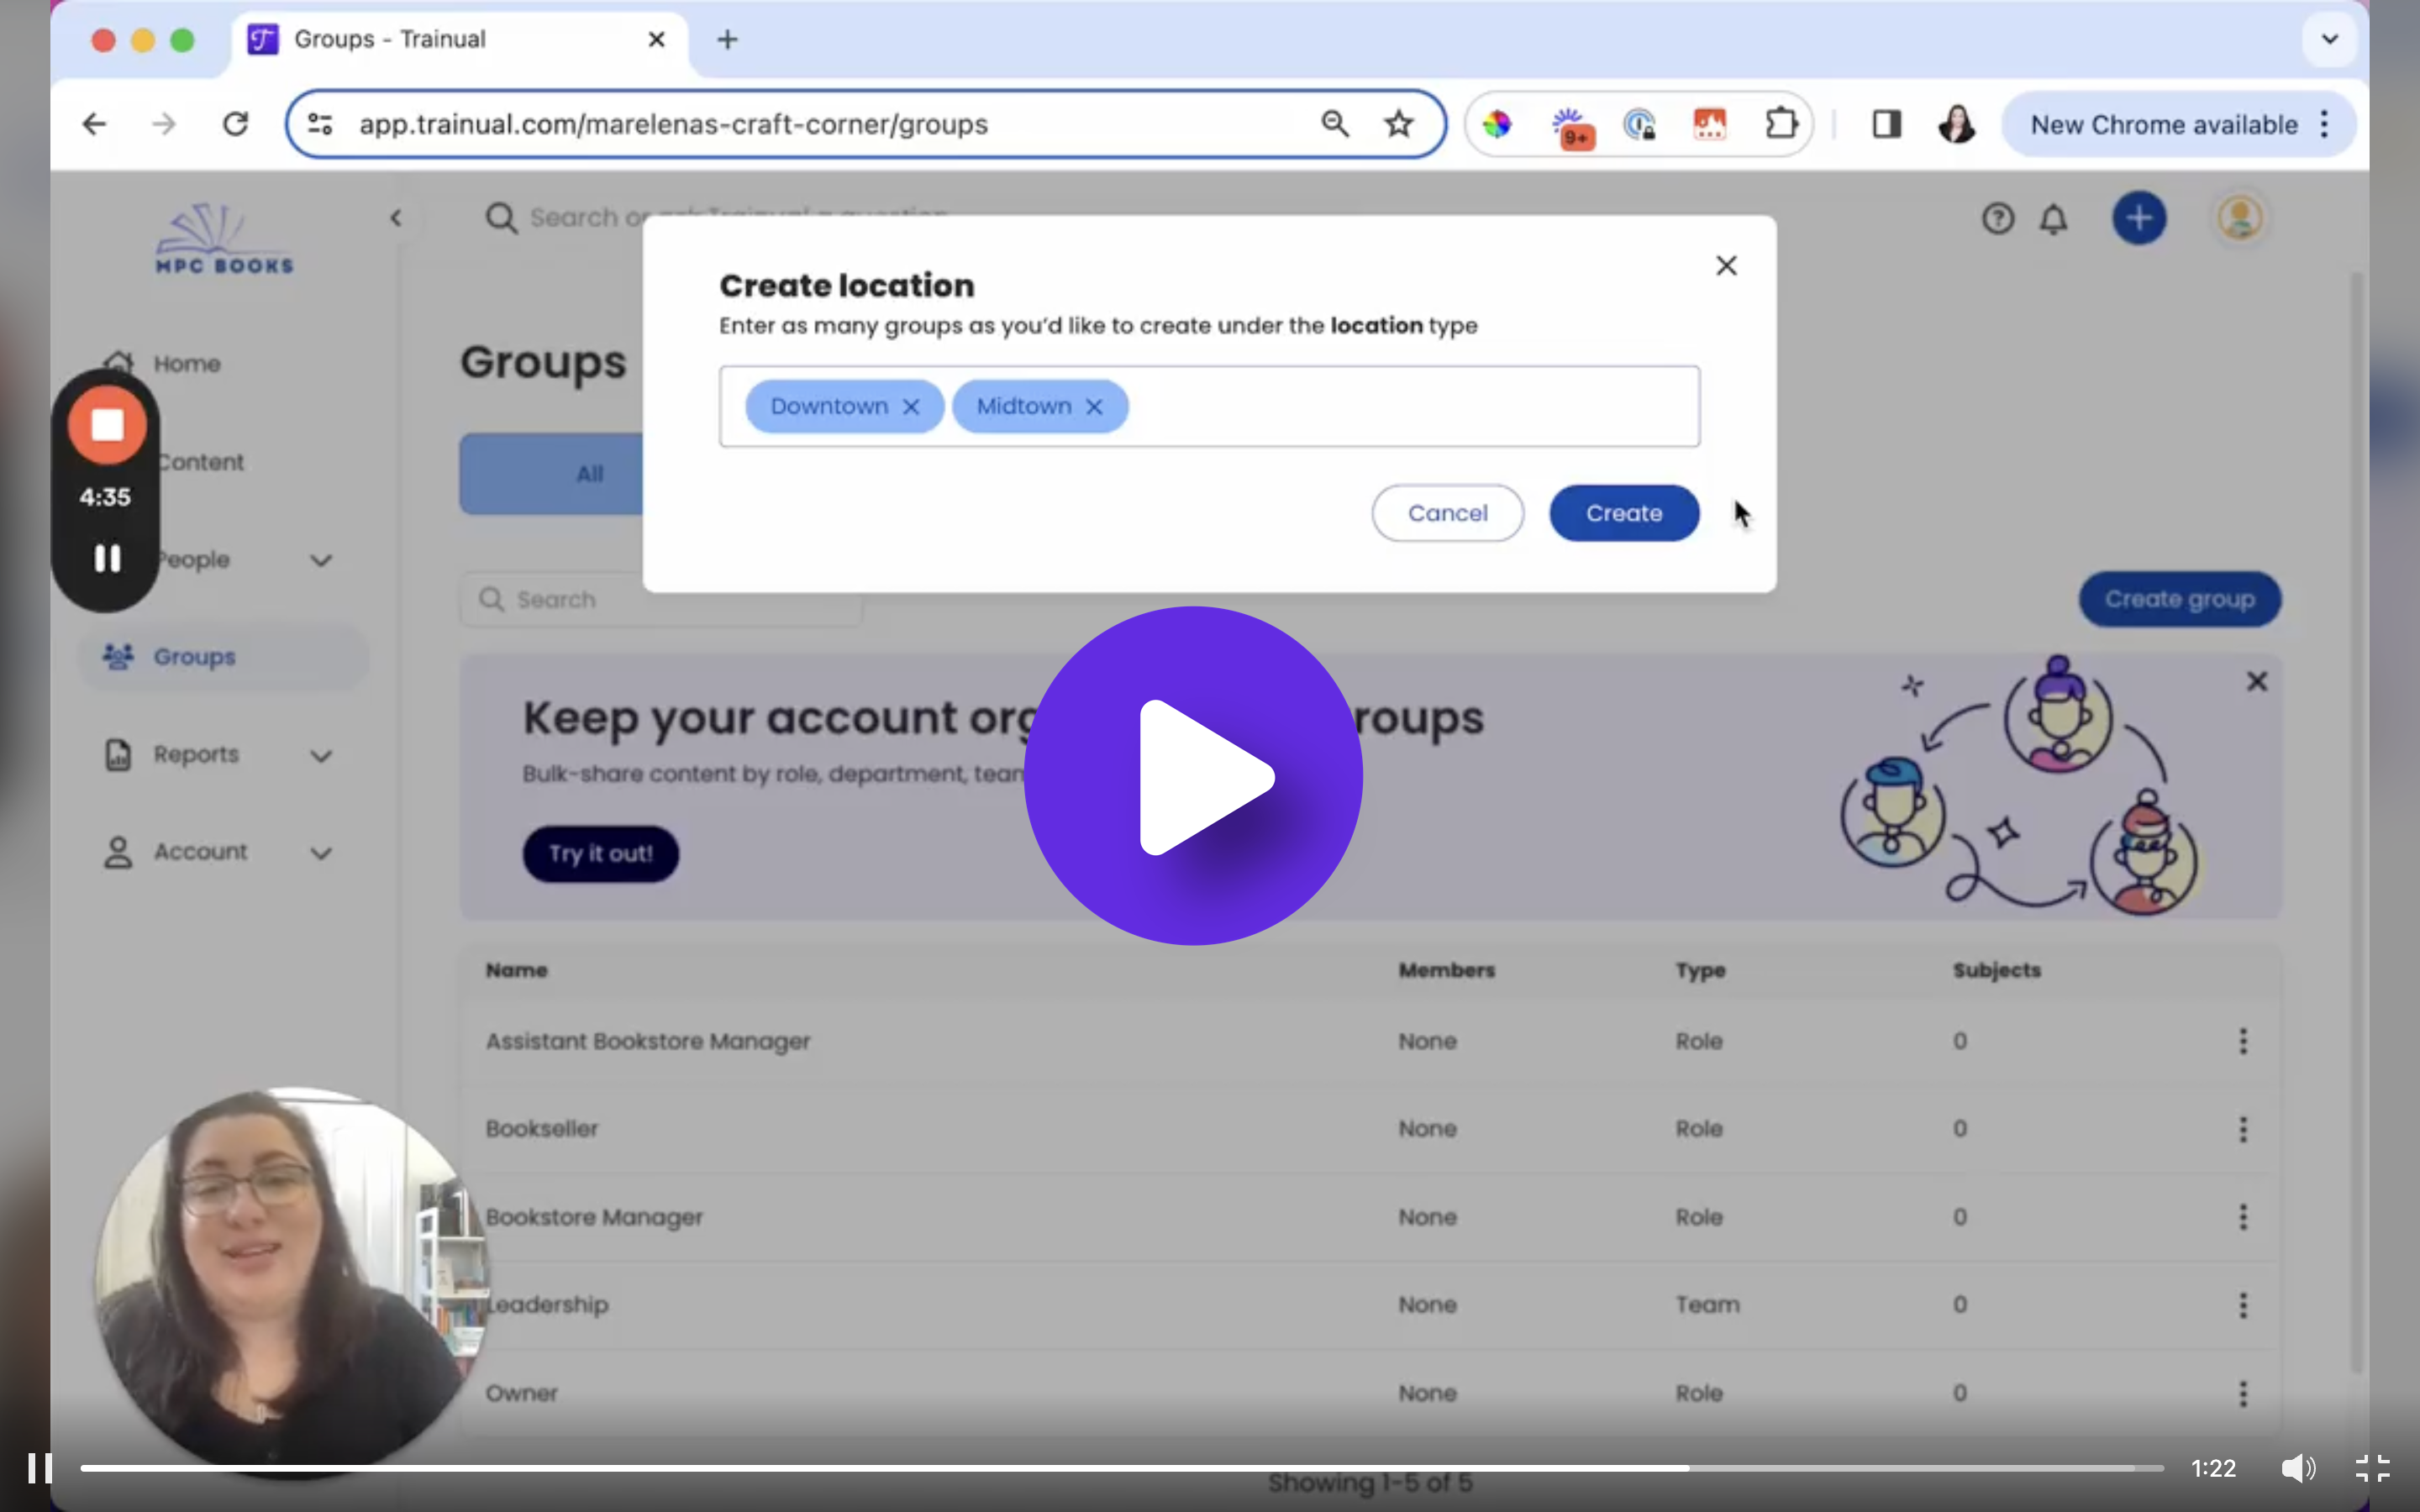Viewport: 2420px width, 1512px height.
Task: Expand the People section
Action: coord(320,560)
